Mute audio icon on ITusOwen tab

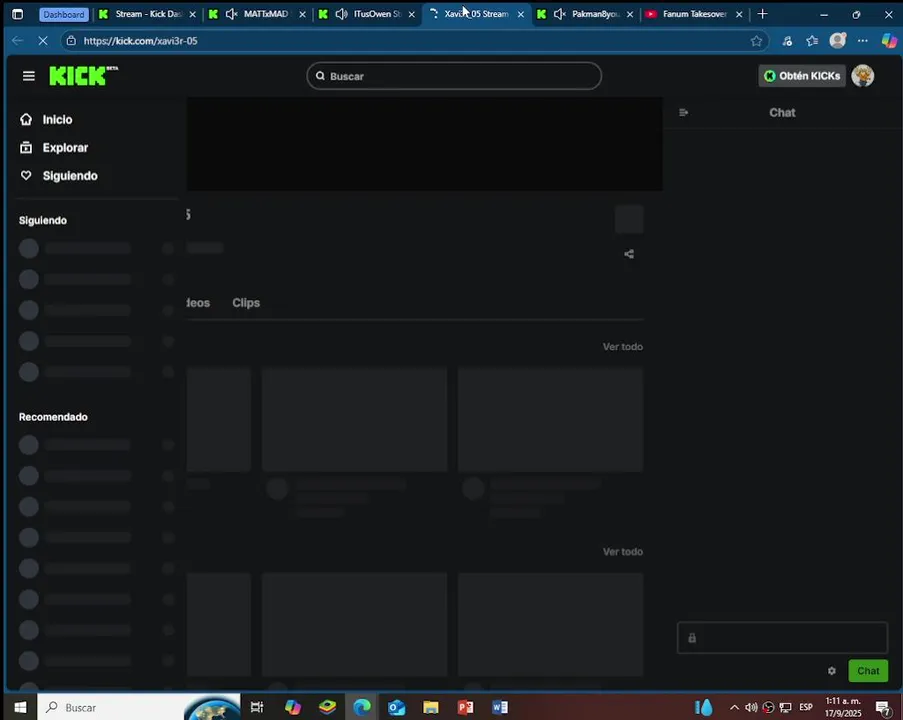click(x=342, y=14)
